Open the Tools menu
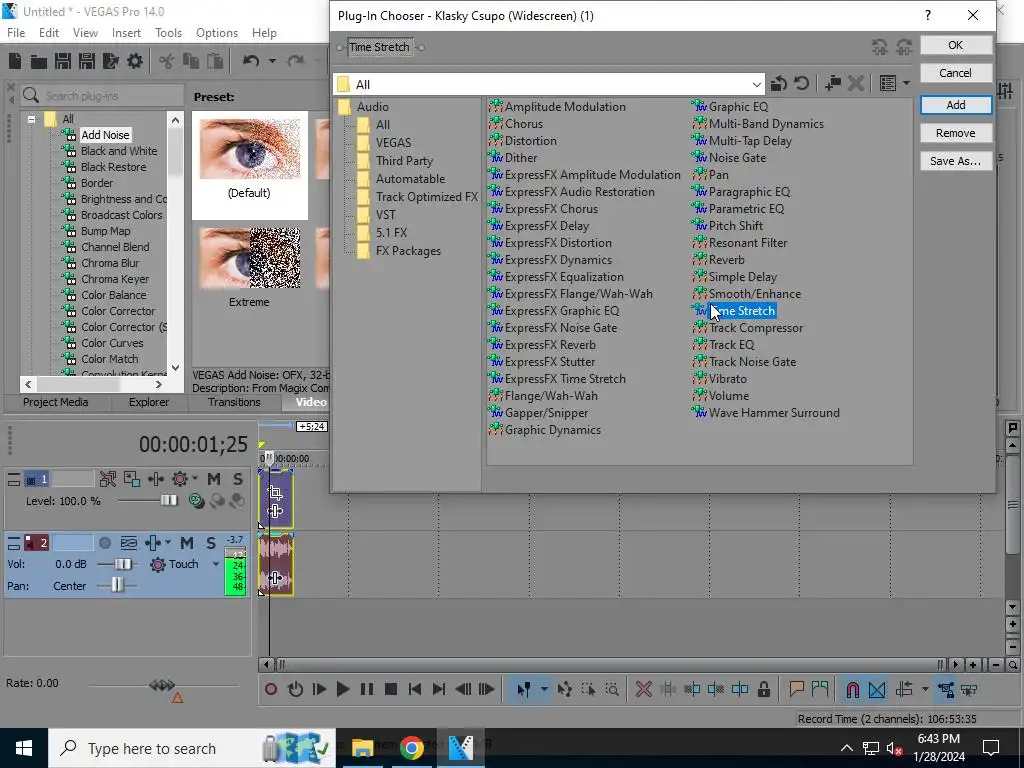Image resolution: width=1024 pixels, height=768 pixels. 168,33
